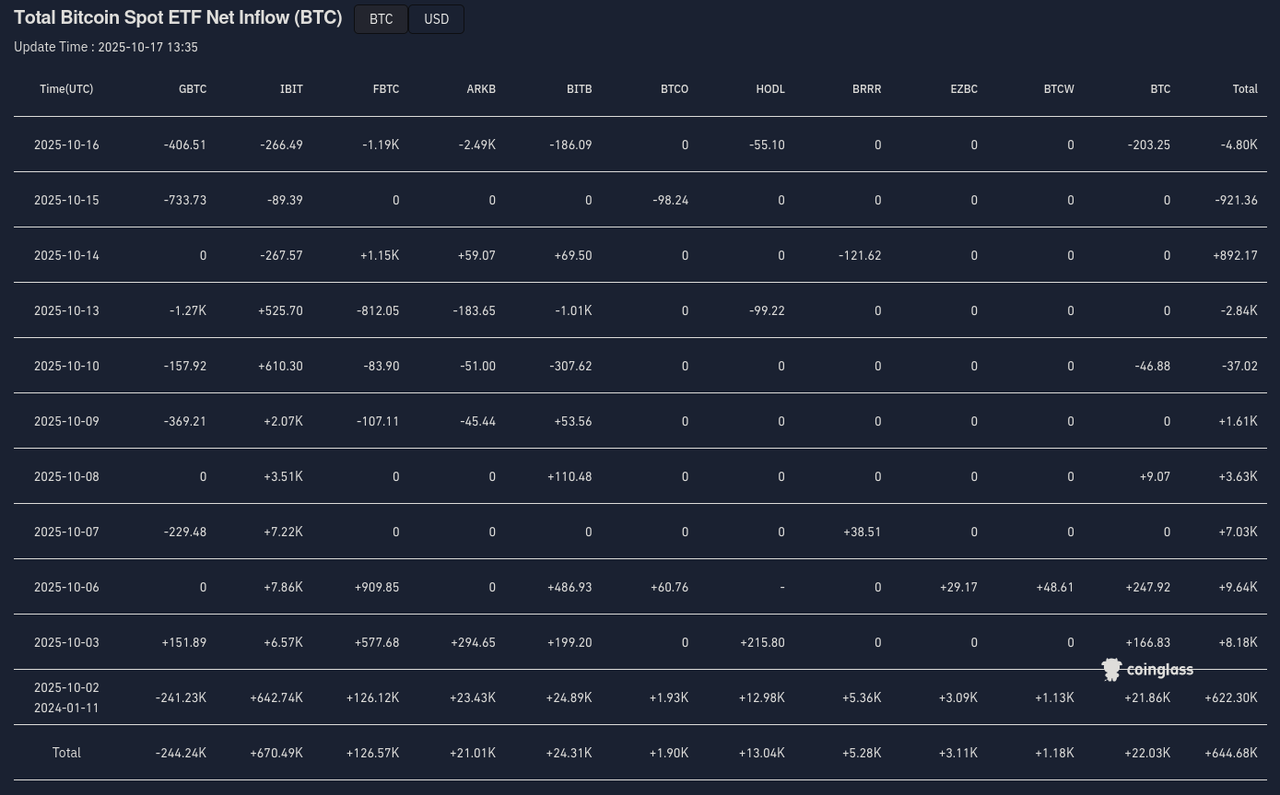
Task: Click IBIT value +610.30
Action: [280, 366]
